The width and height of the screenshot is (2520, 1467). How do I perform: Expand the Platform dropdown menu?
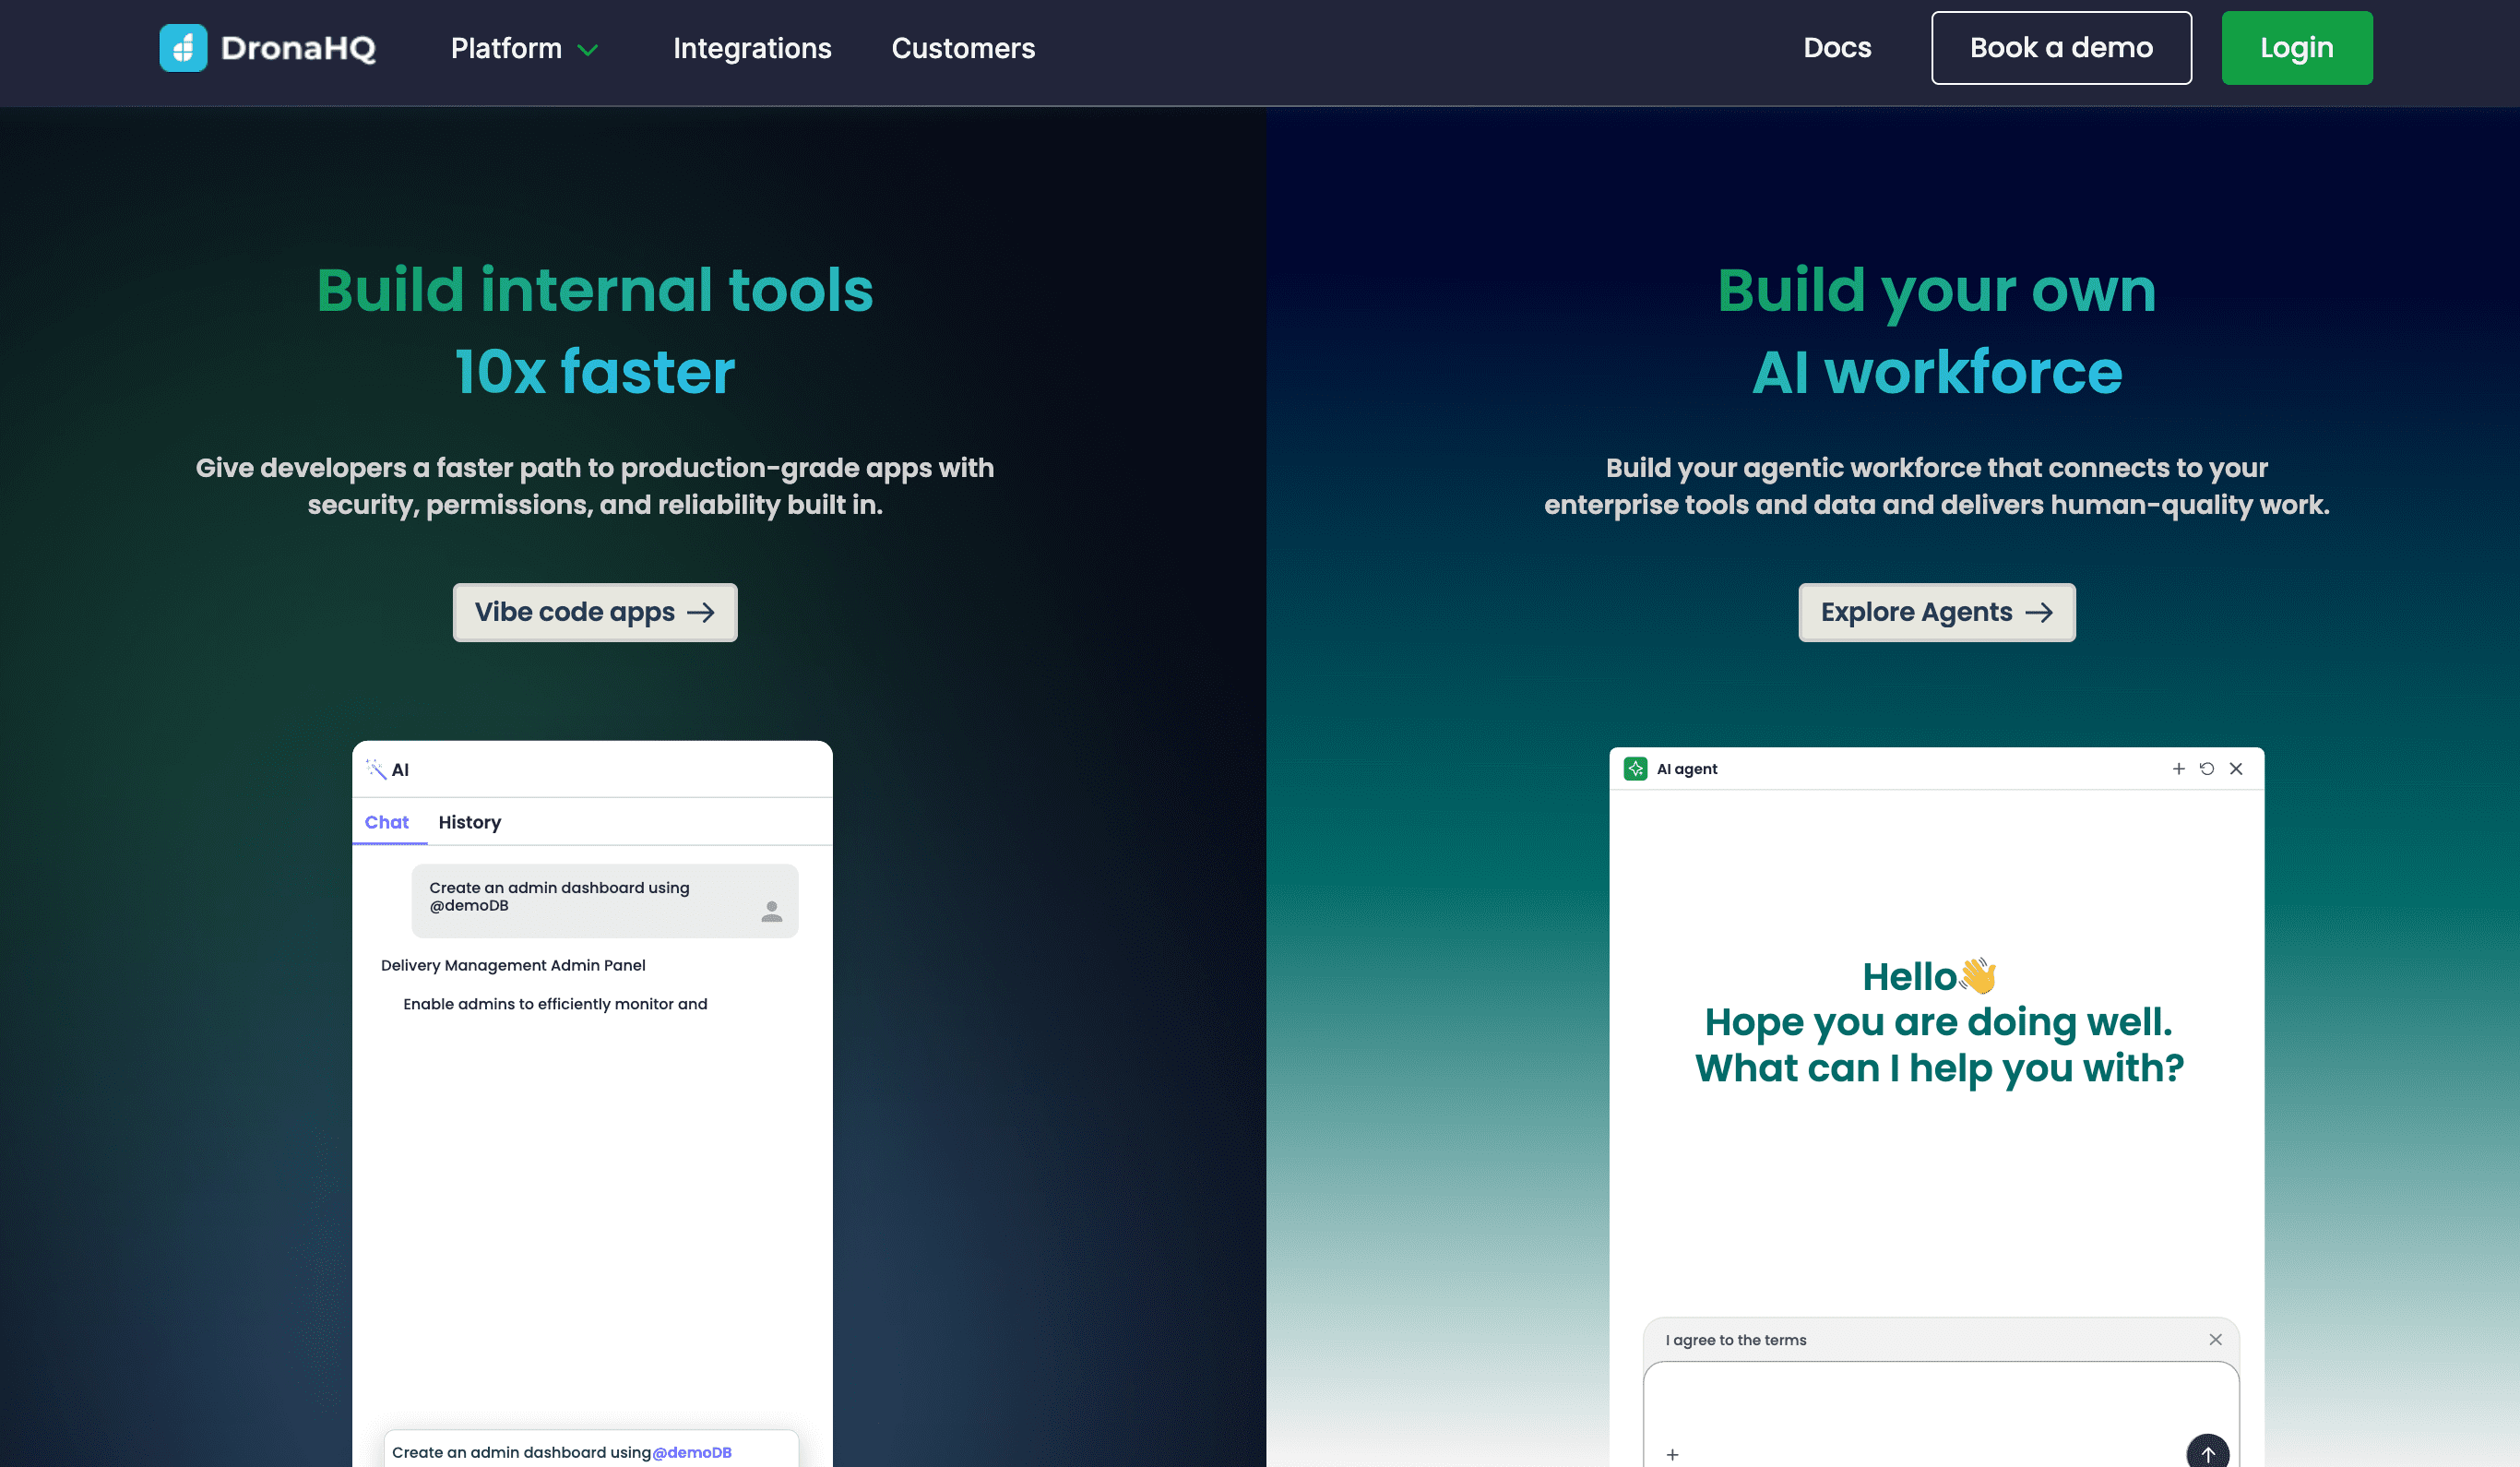(506, 48)
